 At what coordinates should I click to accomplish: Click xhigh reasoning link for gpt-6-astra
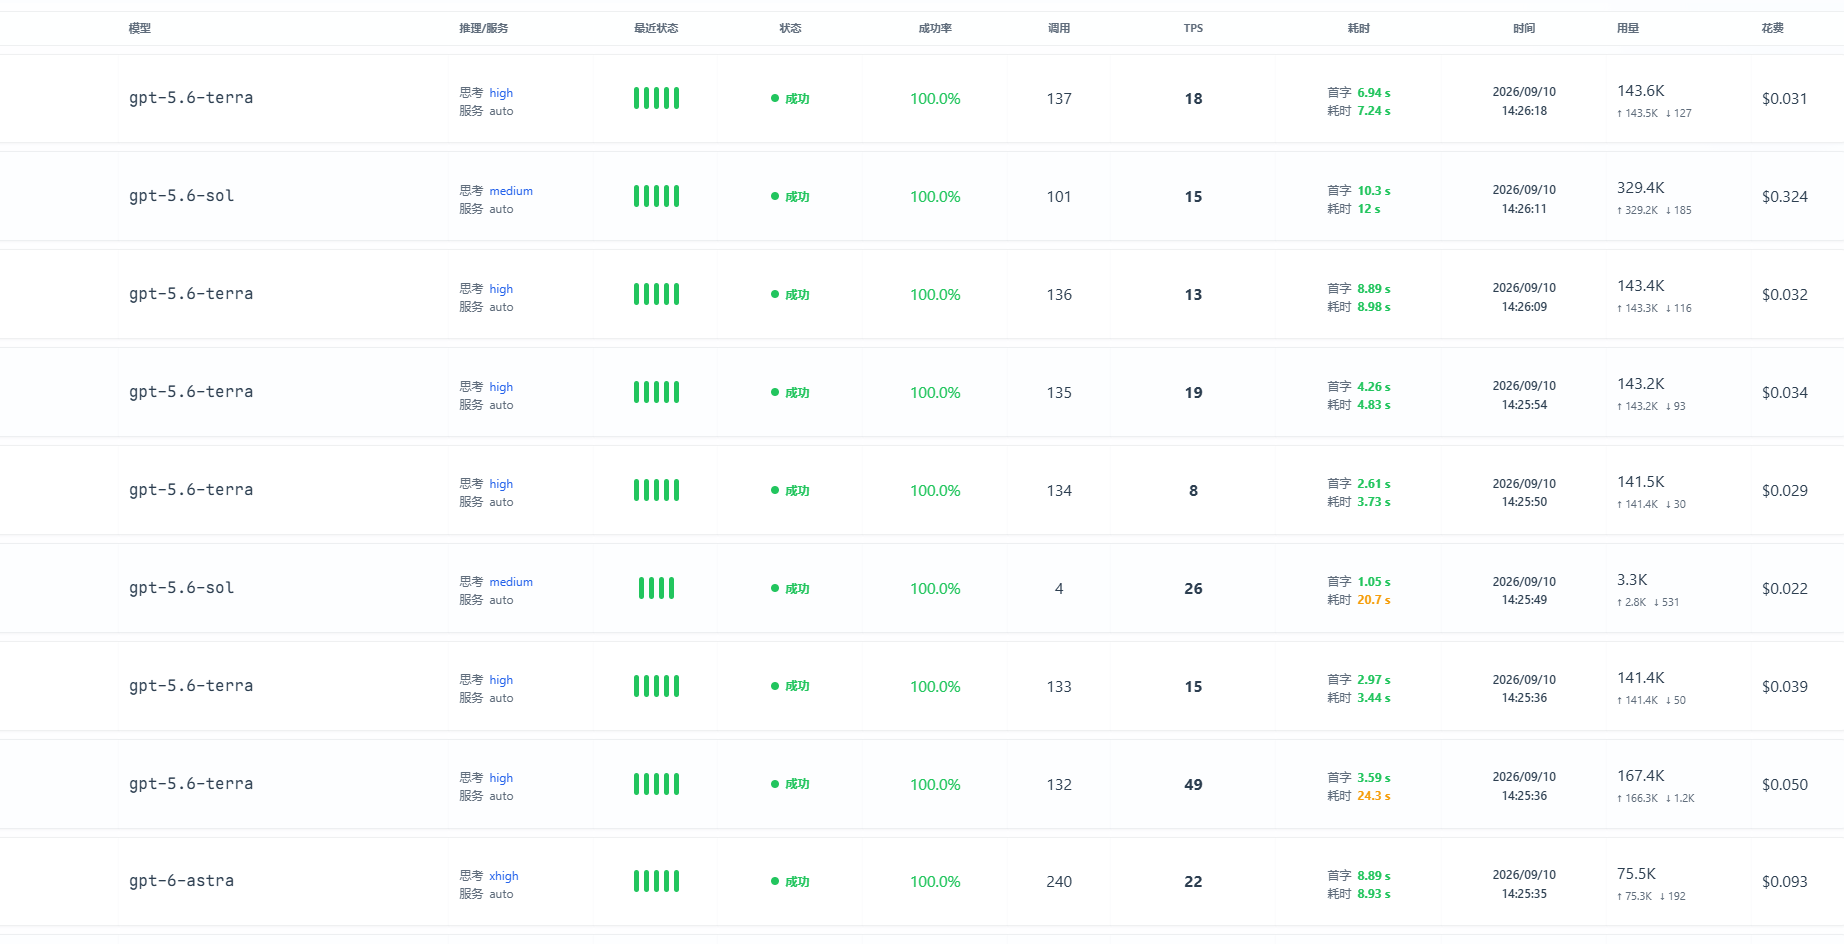(504, 876)
